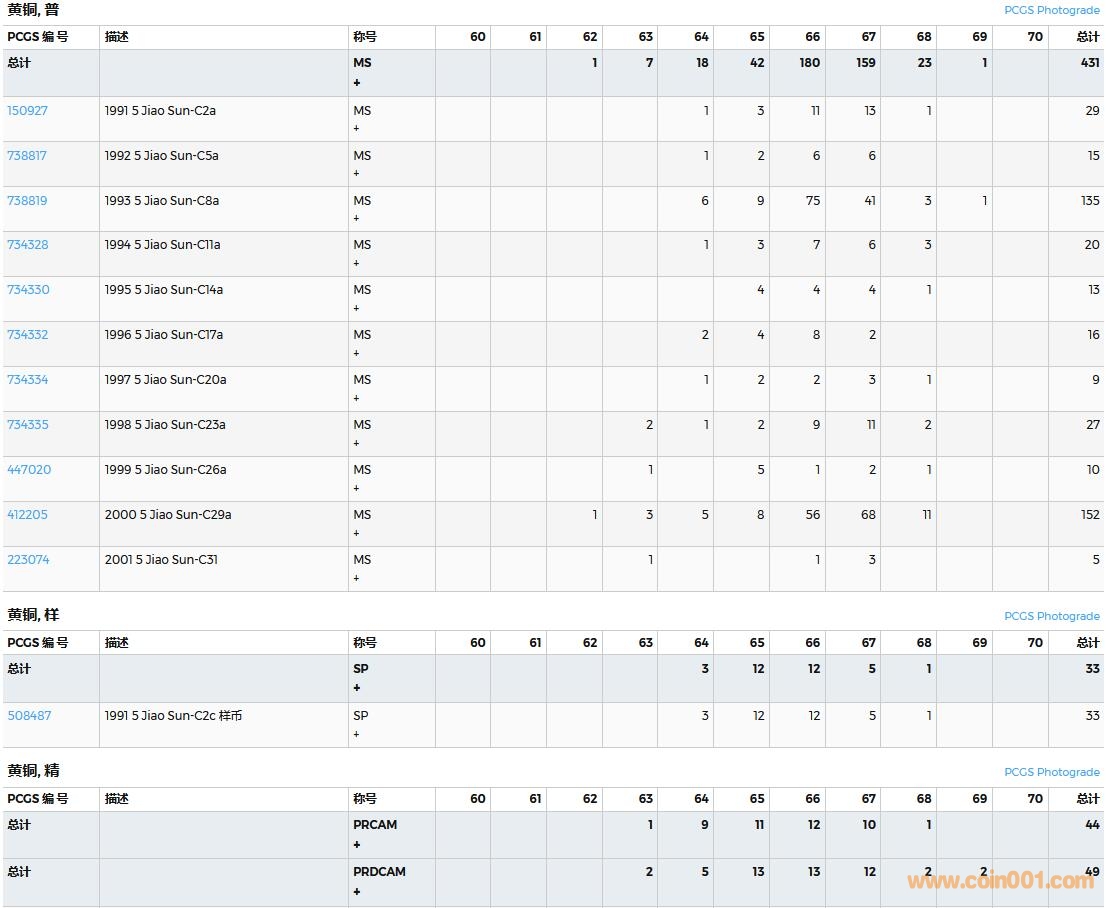Viewport: 1107px width, 908px height.
Task: Expand plus sign in MS 总计 row of first table
Action: click(x=357, y=83)
